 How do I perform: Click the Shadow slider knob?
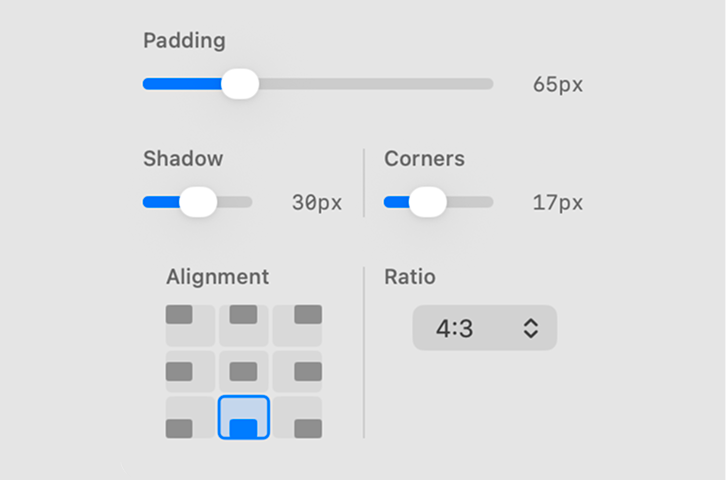point(198,202)
